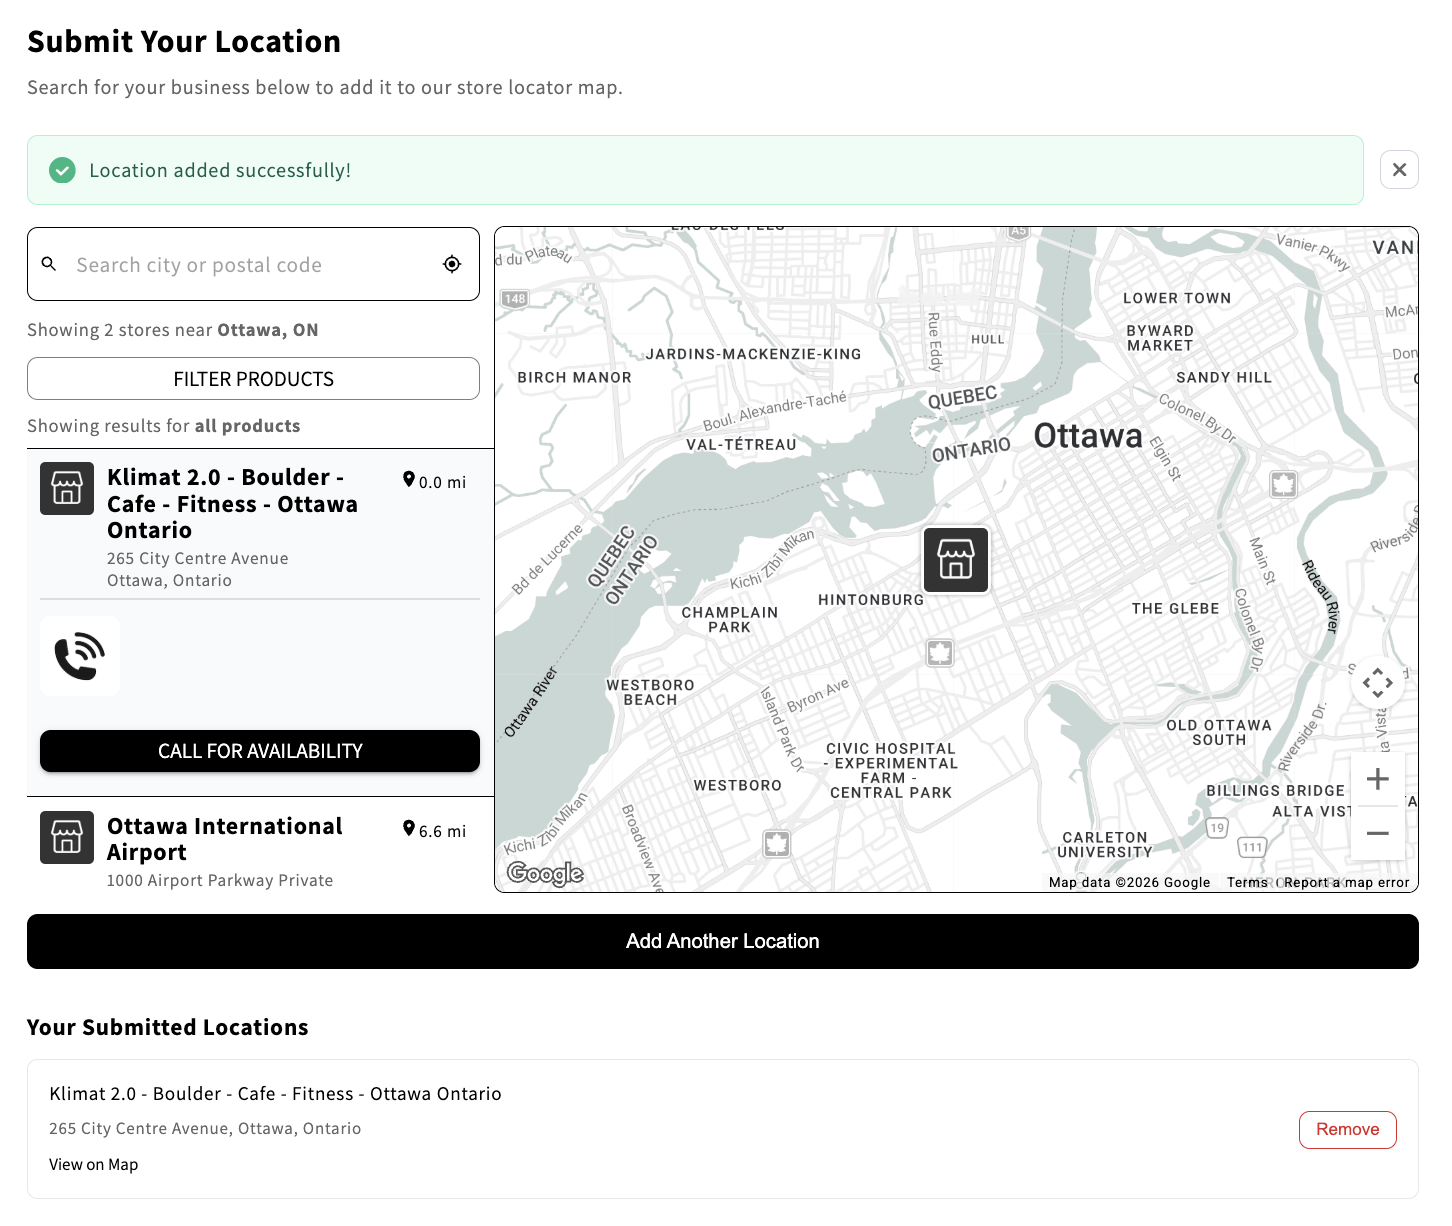This screenshot has width=1452, height=1226.
Task: Click the green success checkmark icon
Action: click(62, 170)
